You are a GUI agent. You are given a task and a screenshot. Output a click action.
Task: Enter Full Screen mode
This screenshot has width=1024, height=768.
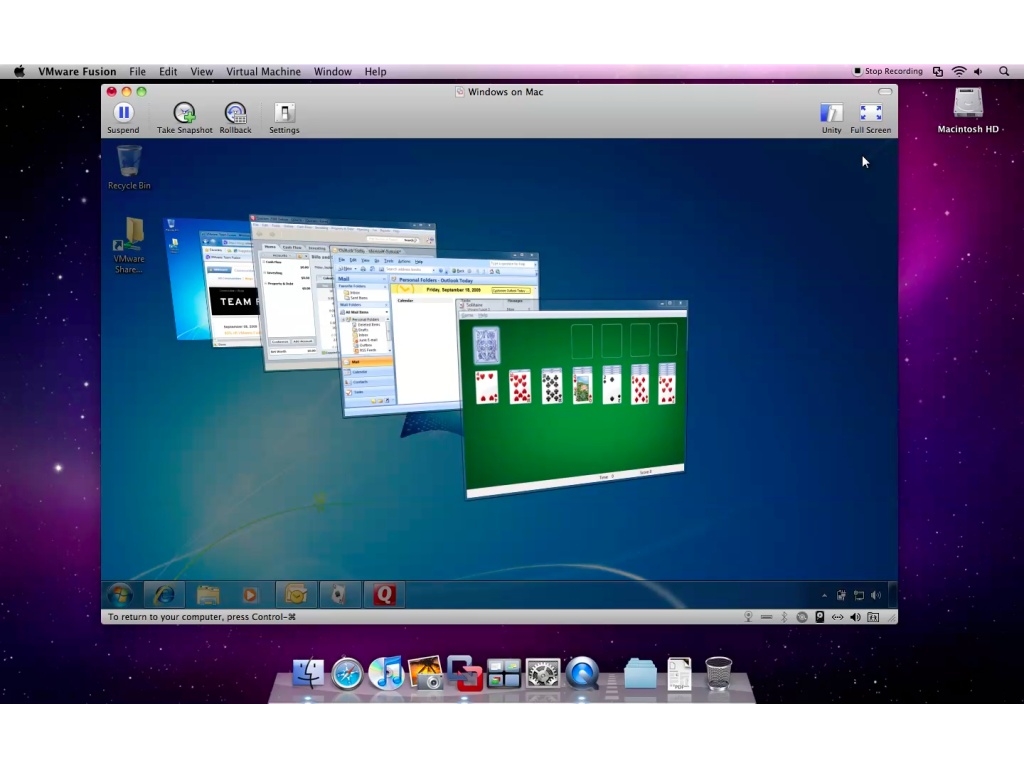871,118
